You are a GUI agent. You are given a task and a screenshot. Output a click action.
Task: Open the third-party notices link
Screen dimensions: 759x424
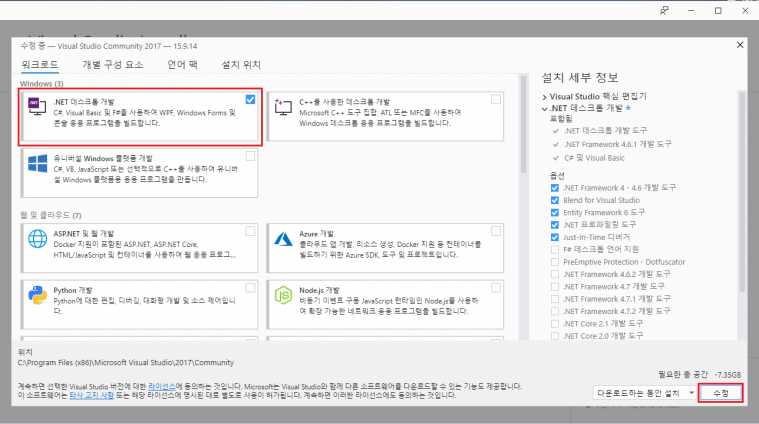pos(91,395)
